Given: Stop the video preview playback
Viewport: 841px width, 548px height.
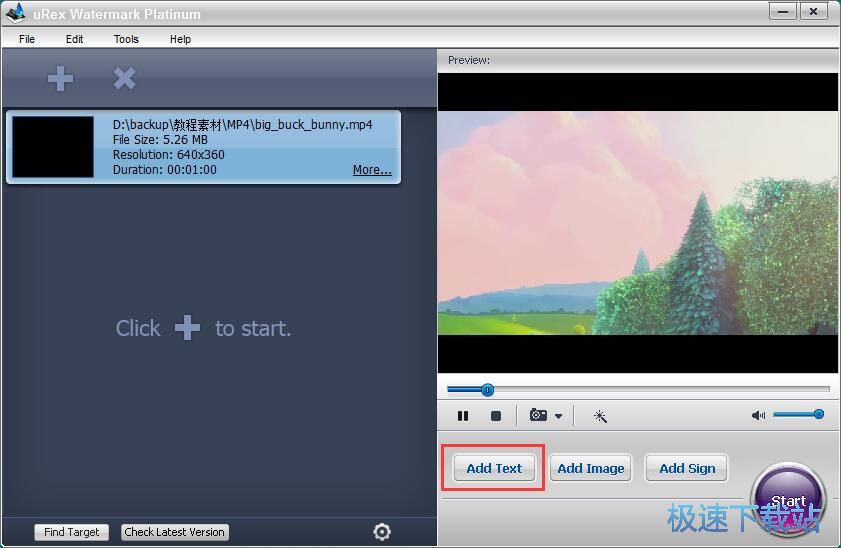Looking at the screenshot, I should 496,416.
